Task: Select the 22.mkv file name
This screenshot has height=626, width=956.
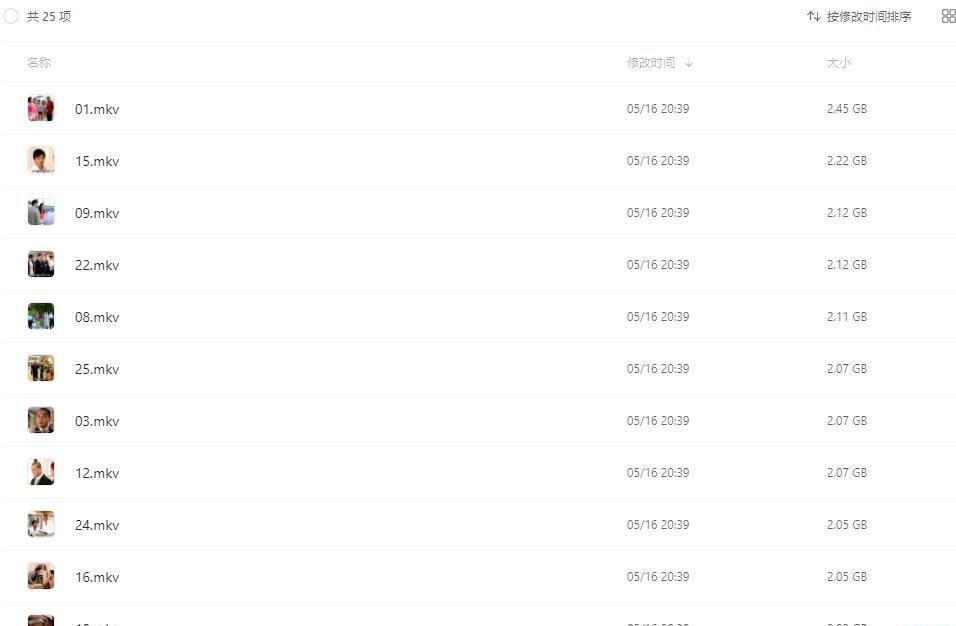Action: 97,265
